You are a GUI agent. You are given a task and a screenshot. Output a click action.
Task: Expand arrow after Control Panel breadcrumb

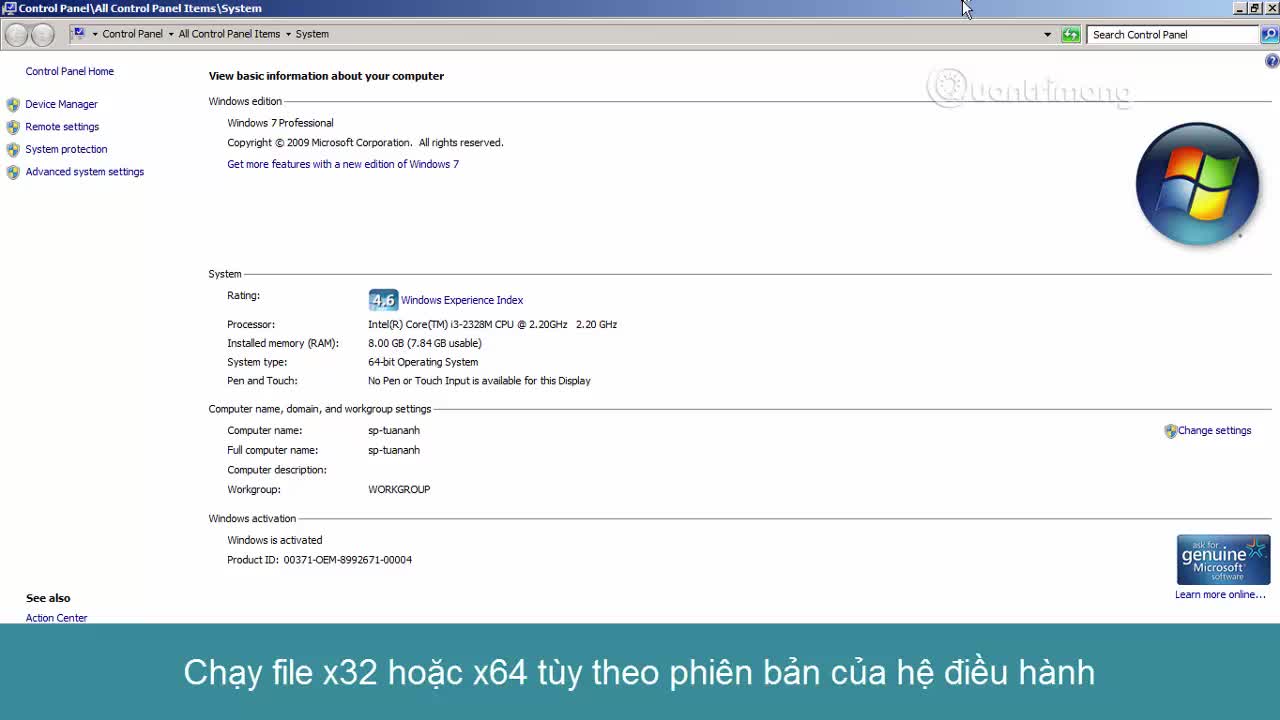tap(170, 34)
